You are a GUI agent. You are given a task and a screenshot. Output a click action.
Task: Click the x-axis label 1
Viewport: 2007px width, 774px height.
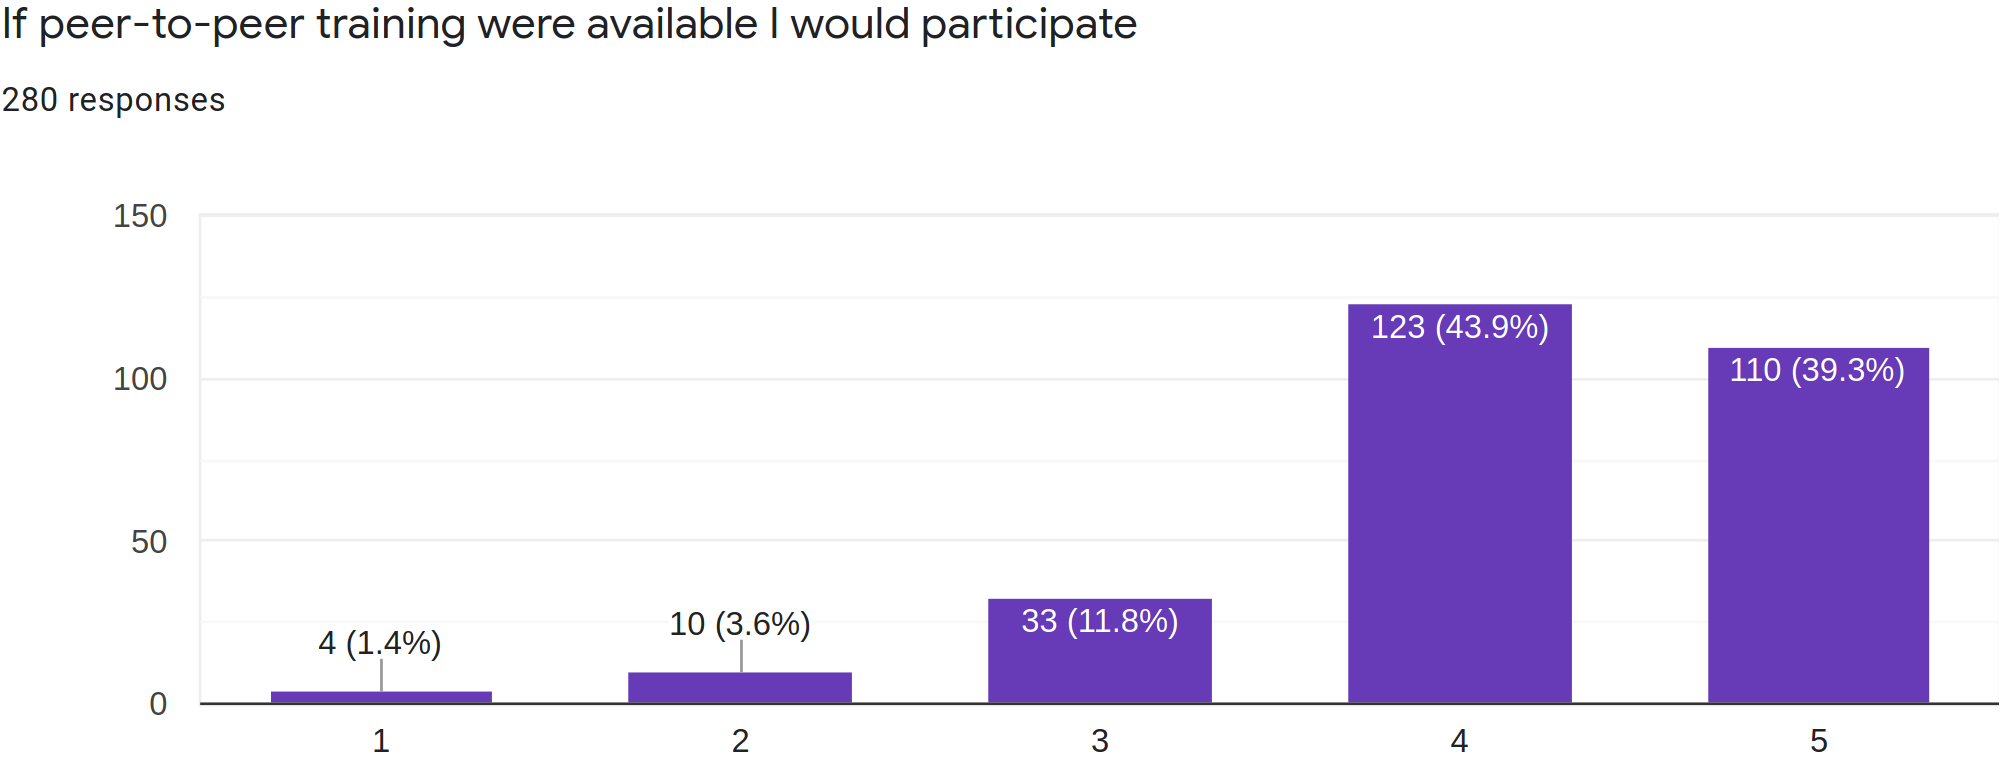pos(381,741)
